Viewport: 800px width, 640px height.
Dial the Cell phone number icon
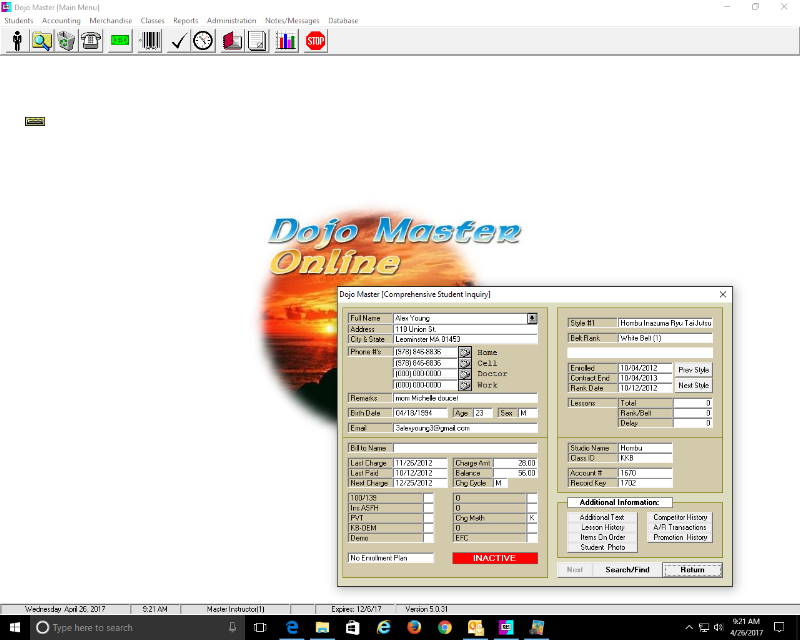465,363
